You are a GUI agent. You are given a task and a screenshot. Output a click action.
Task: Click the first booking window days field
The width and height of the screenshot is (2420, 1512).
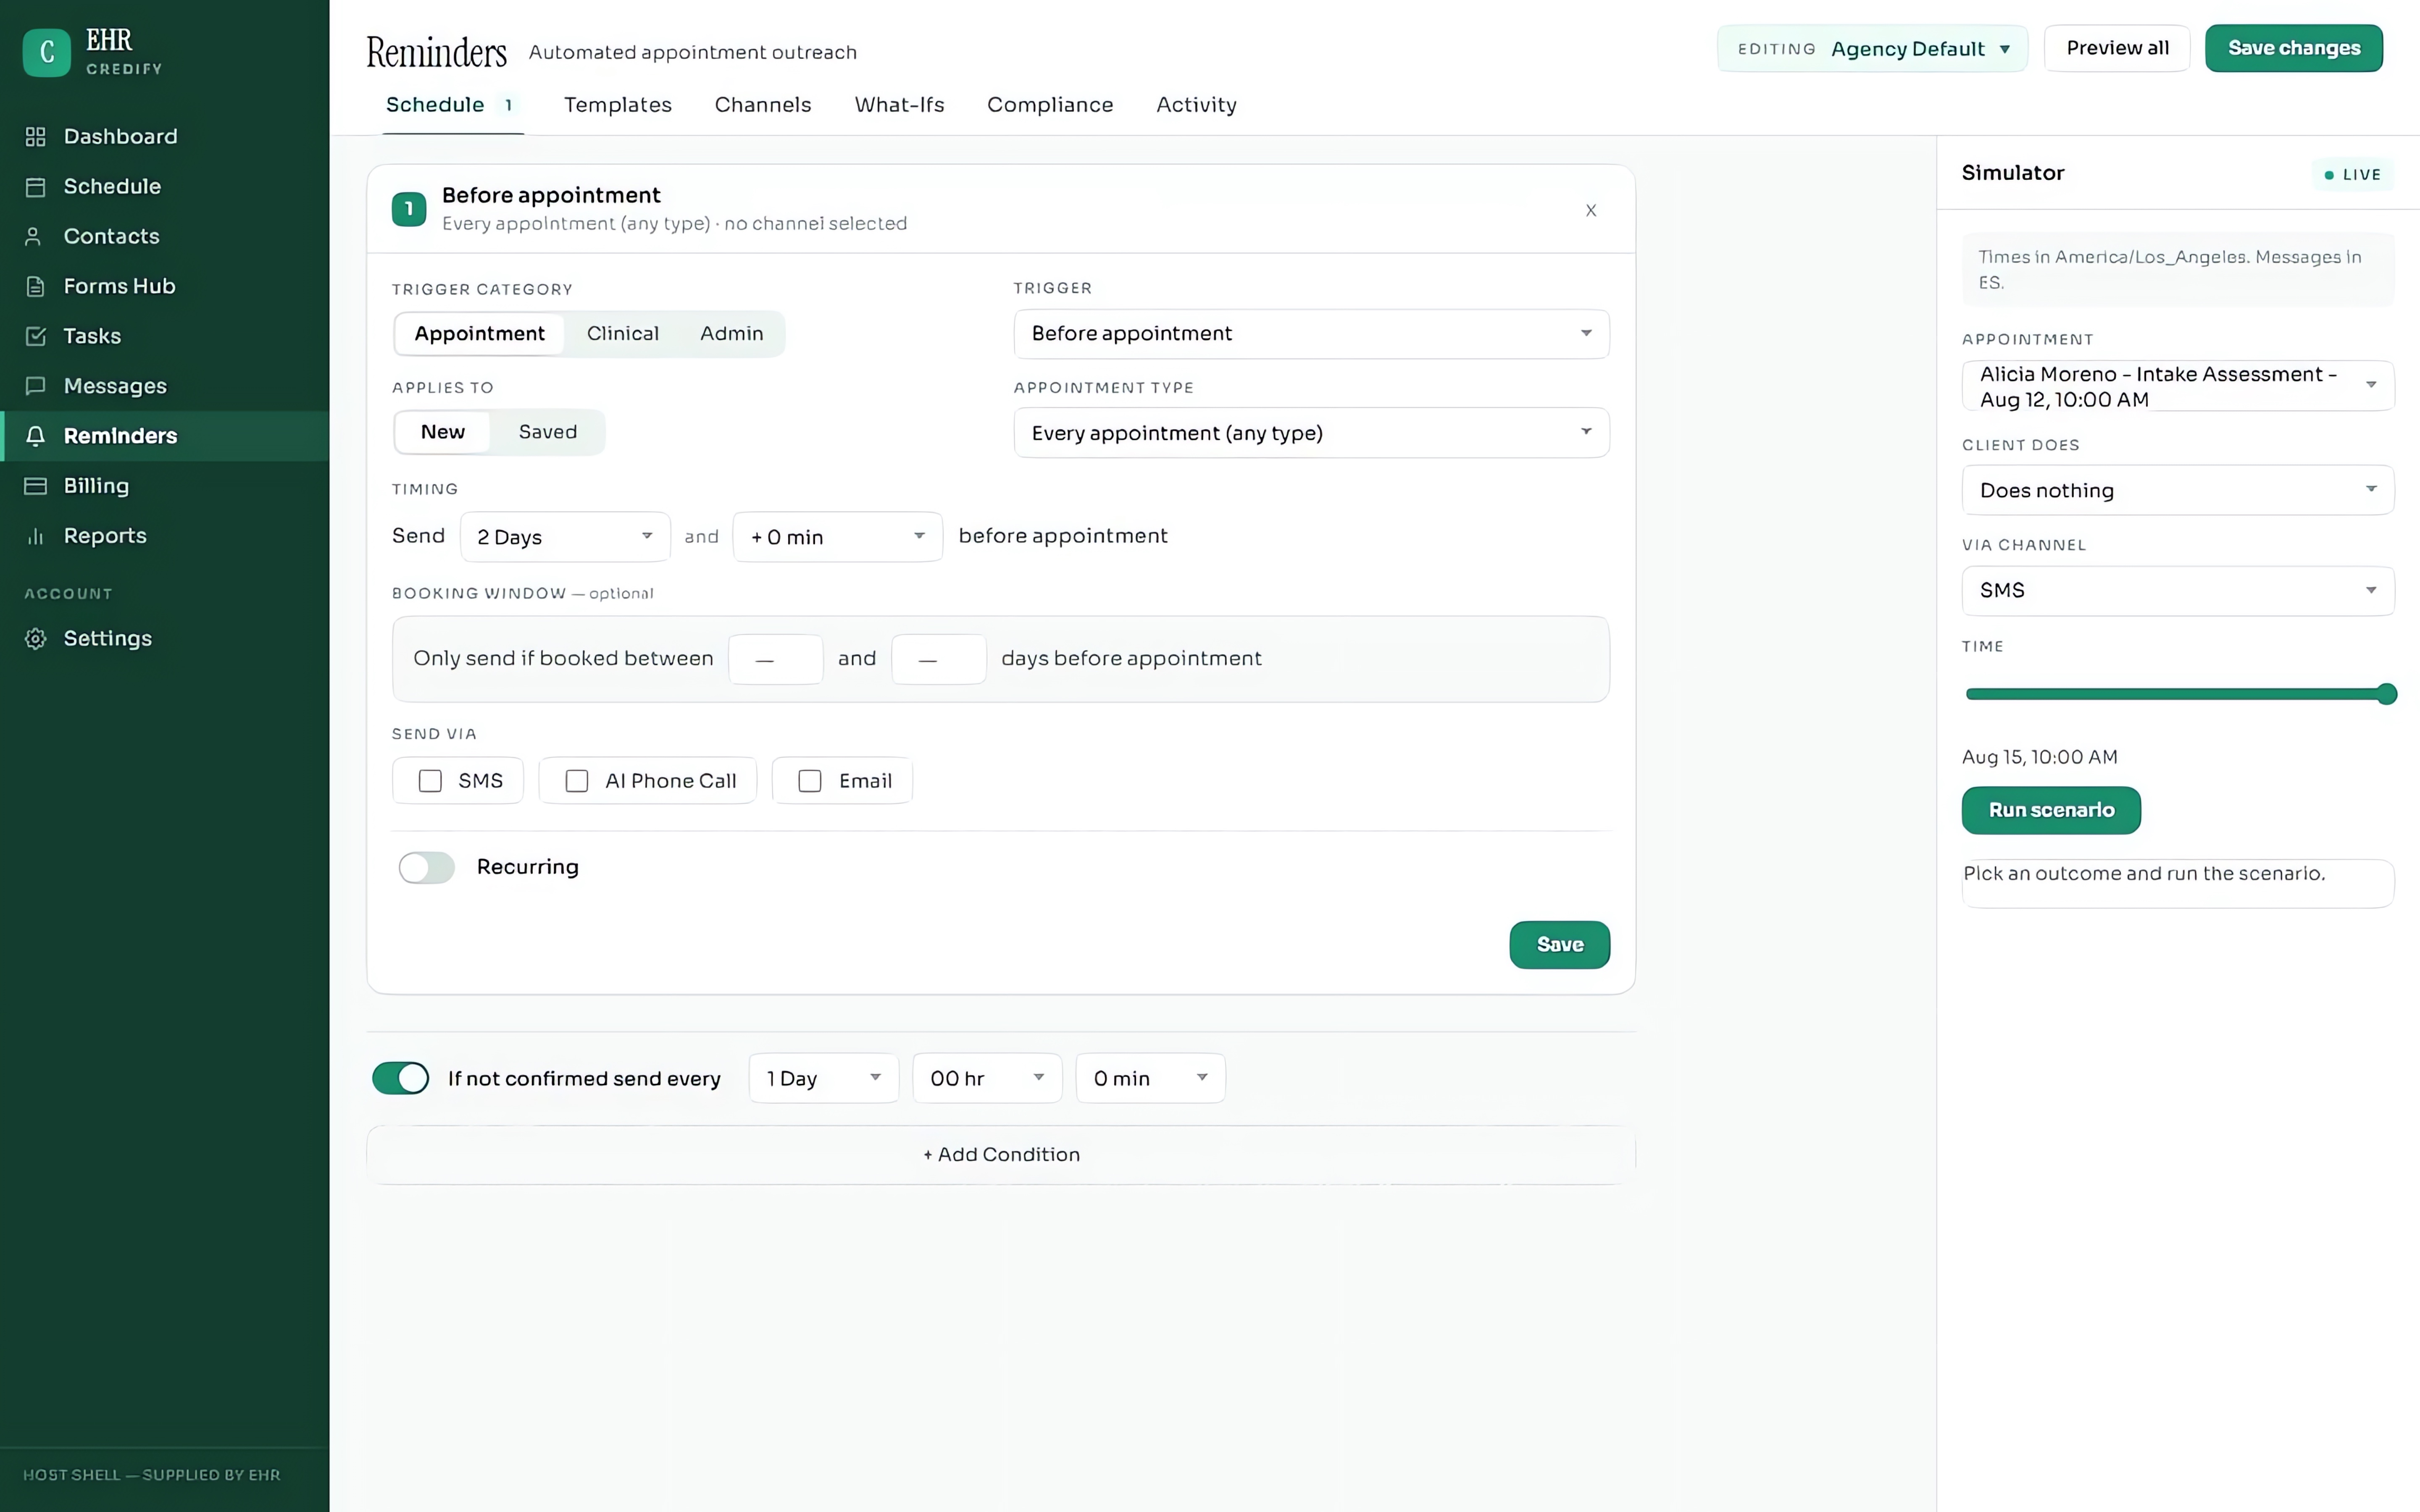point(776,659)
